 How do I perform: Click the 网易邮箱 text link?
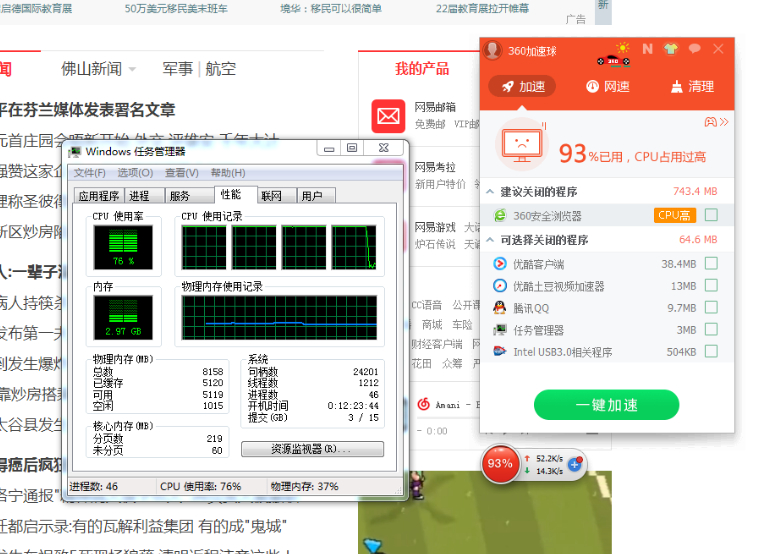click(x=435, y=107)
